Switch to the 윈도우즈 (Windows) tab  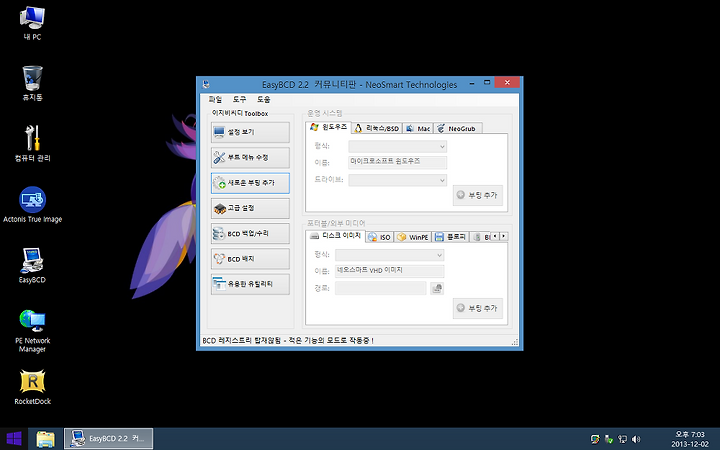pos(328,127)
